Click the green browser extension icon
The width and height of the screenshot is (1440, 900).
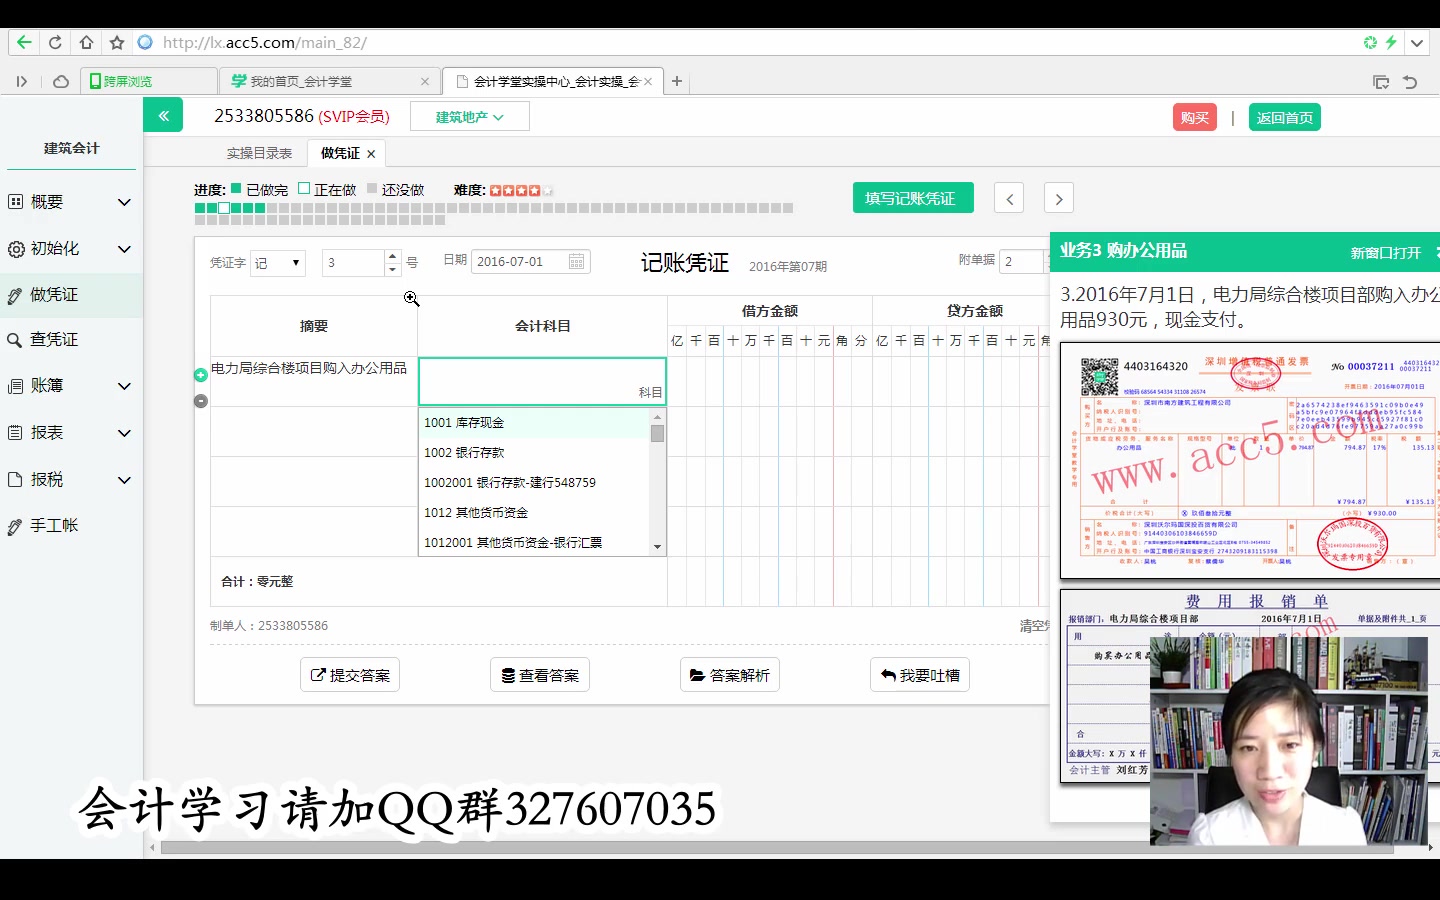[1370, 42]
